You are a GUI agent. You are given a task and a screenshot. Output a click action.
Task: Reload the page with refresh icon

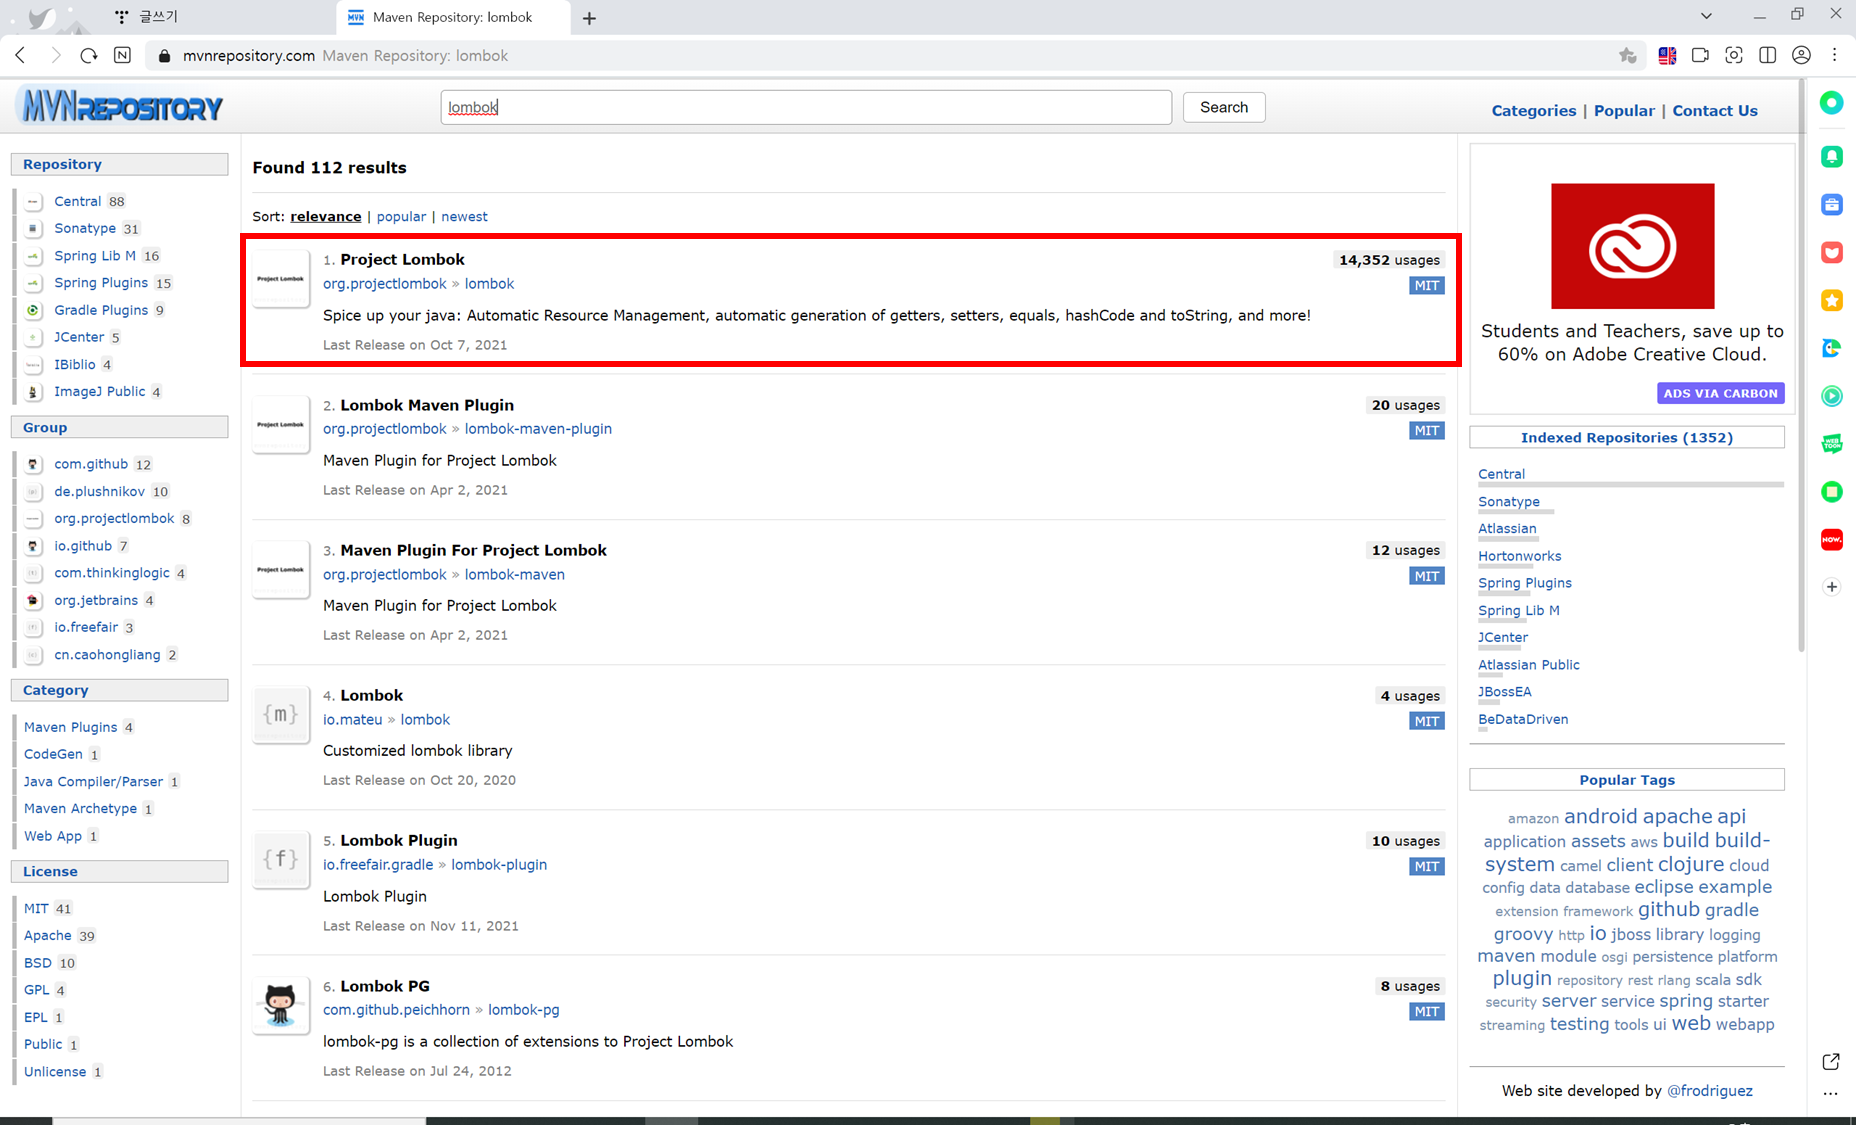[88, 55]
